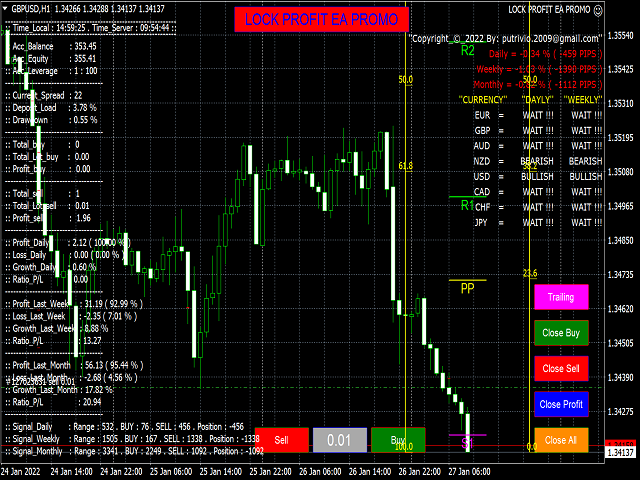The height and width of the screenshot is (480, 640).
Task: Click the Growth_Last_Month 17.82 % line
Action: point(59,390)
